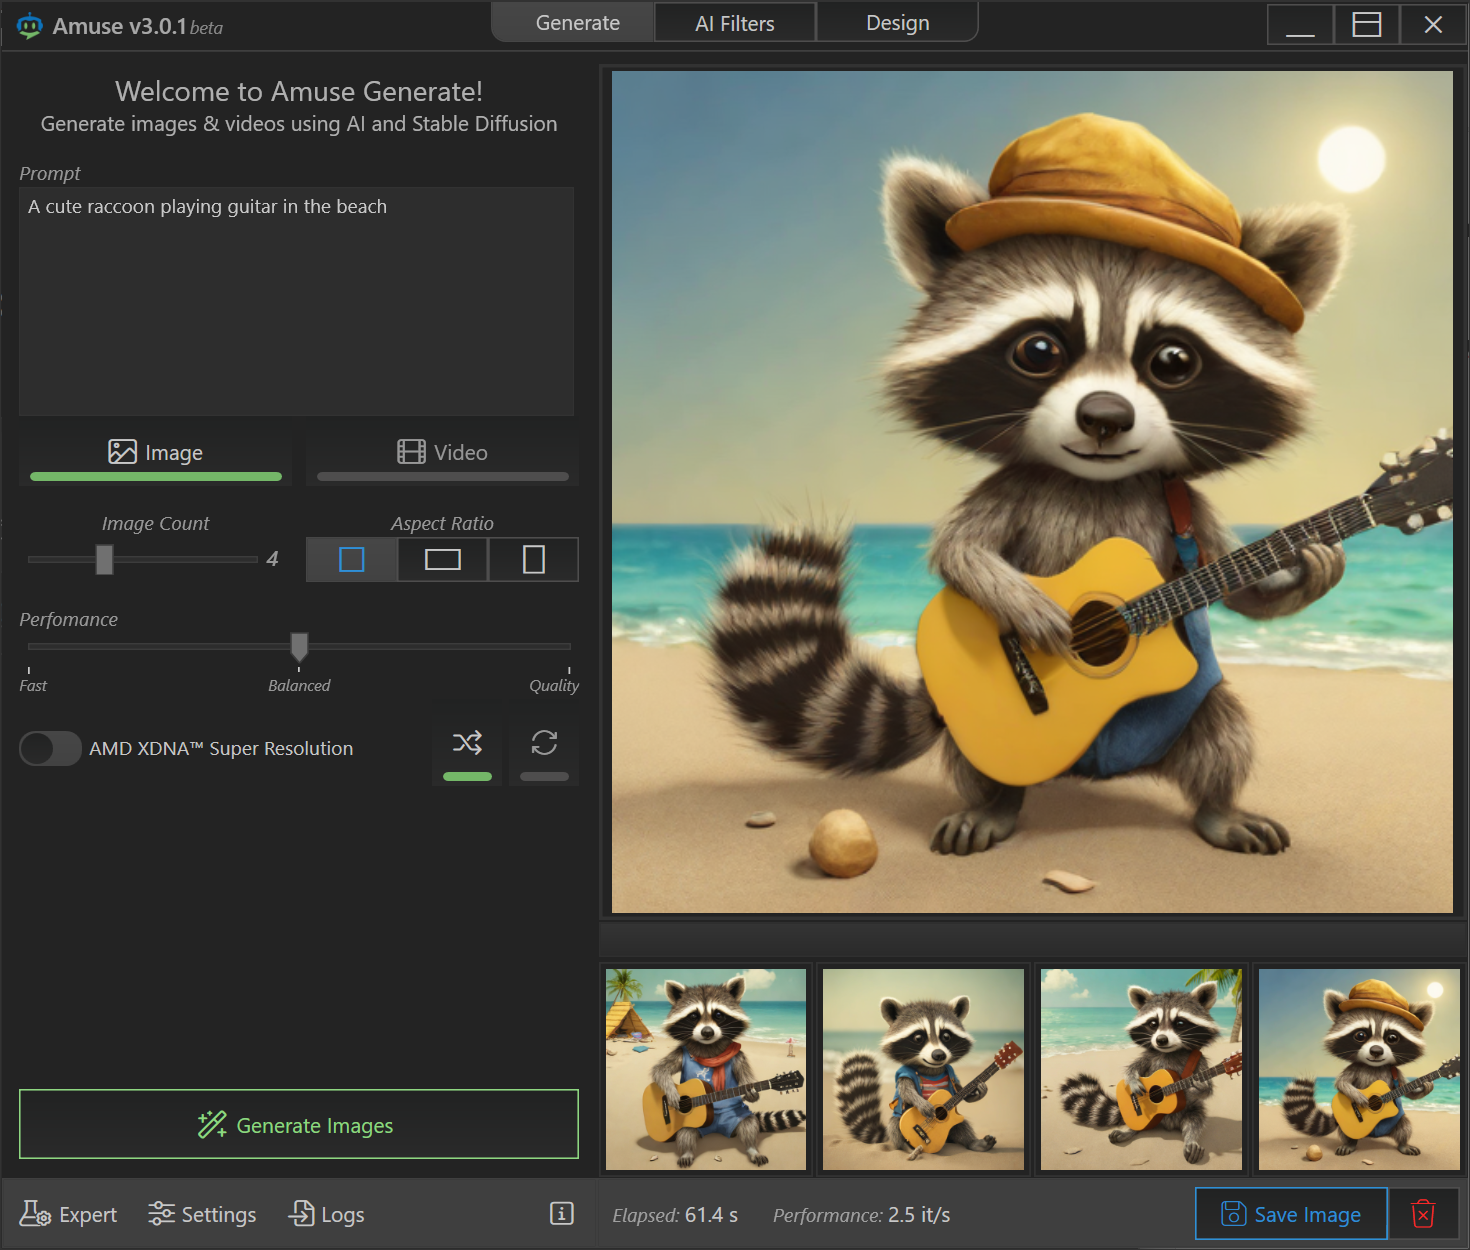Switch to Video generation mode
This screenshot has width=1470, height=1250.
(x=442, y=453)
